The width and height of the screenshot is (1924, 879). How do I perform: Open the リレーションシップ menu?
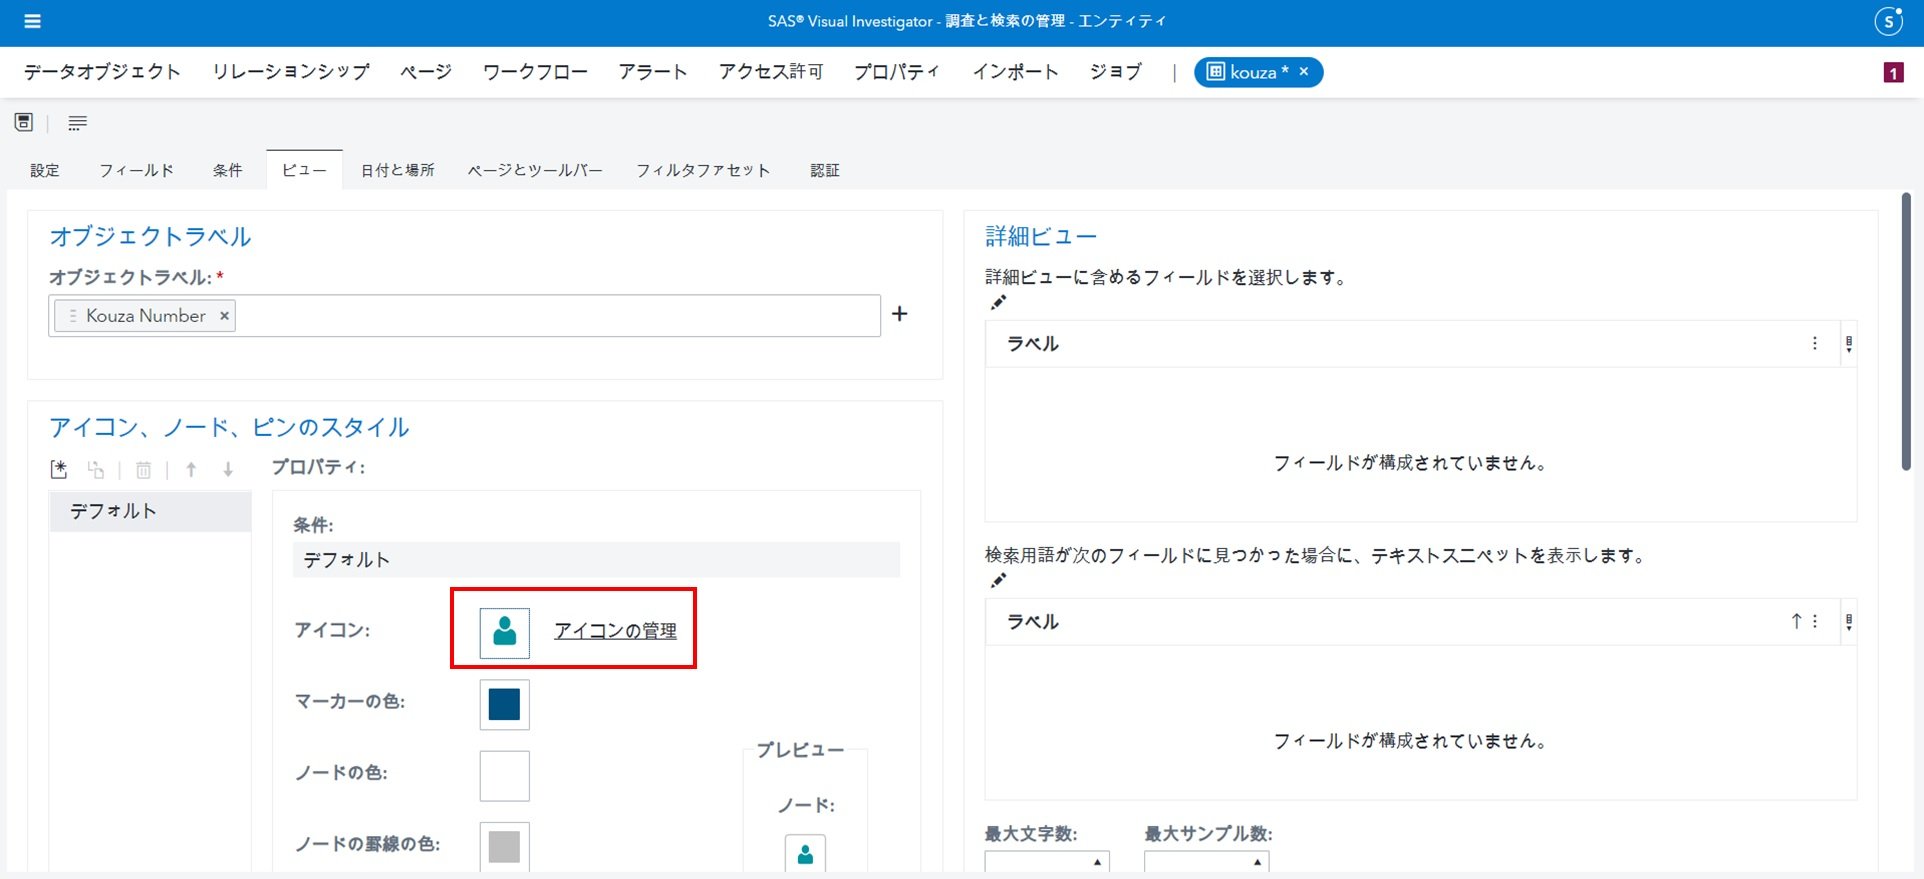291,72
